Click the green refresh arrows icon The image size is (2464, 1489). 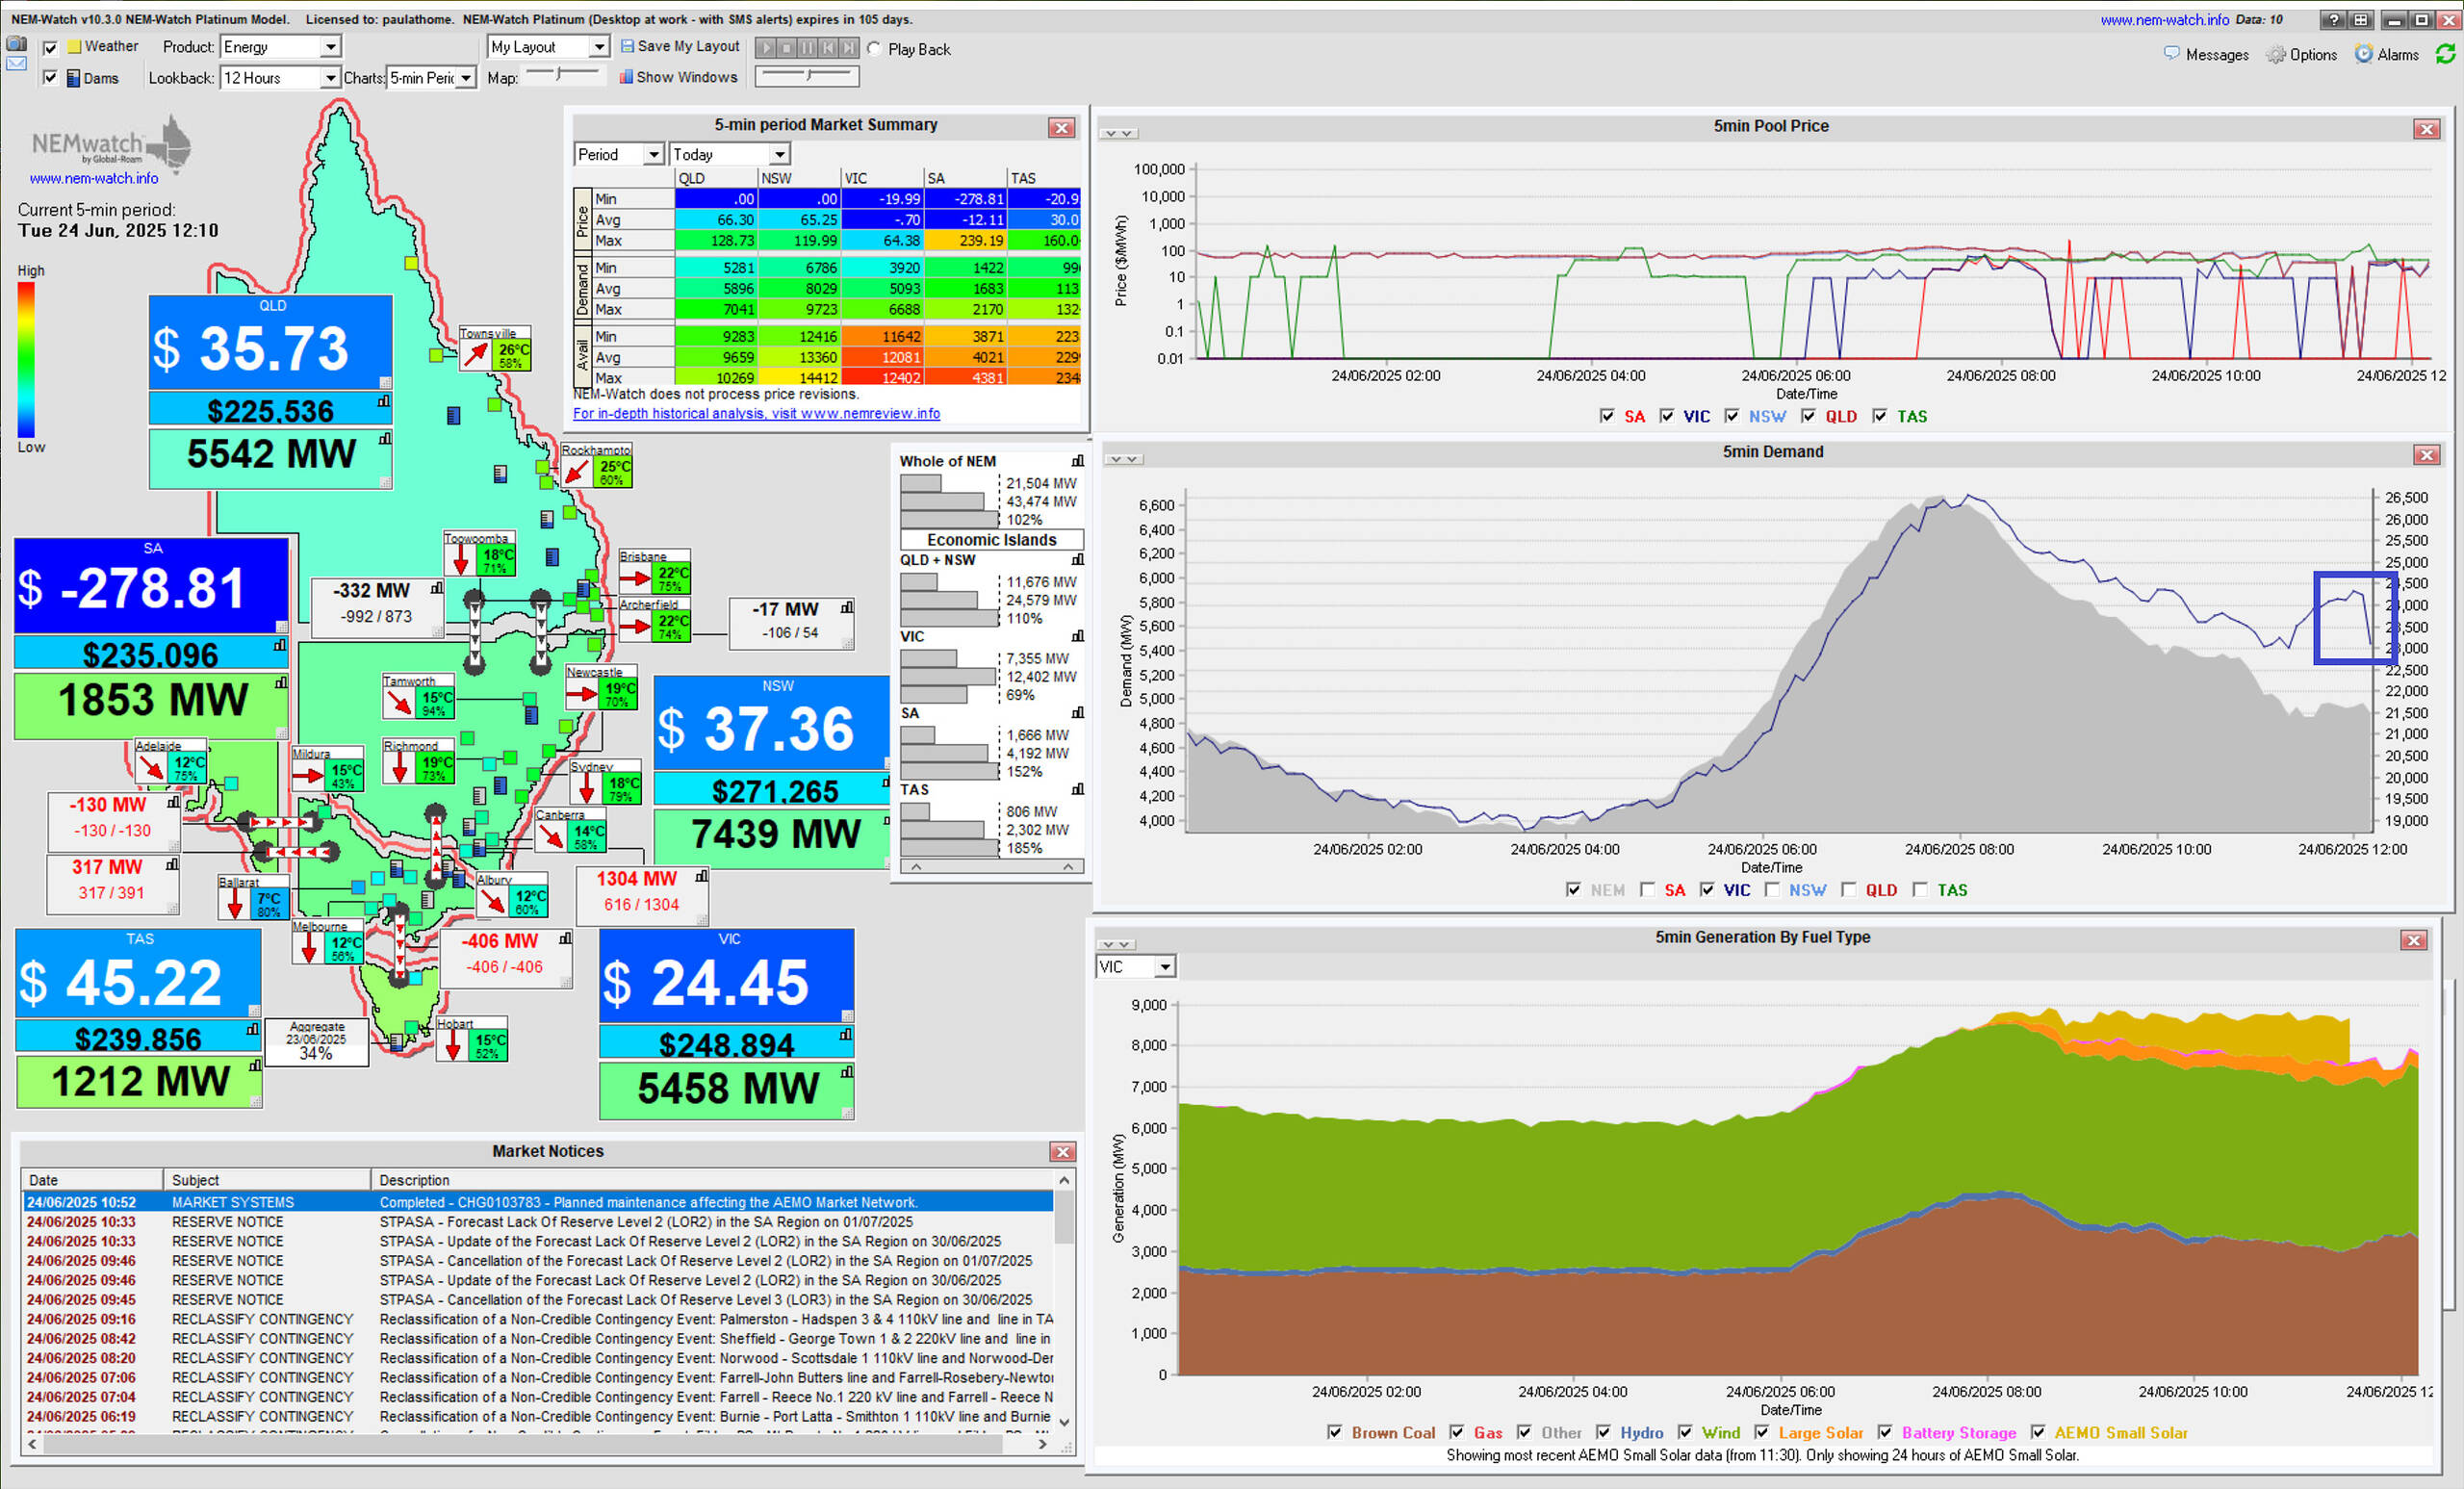(x=2445, y=54)
